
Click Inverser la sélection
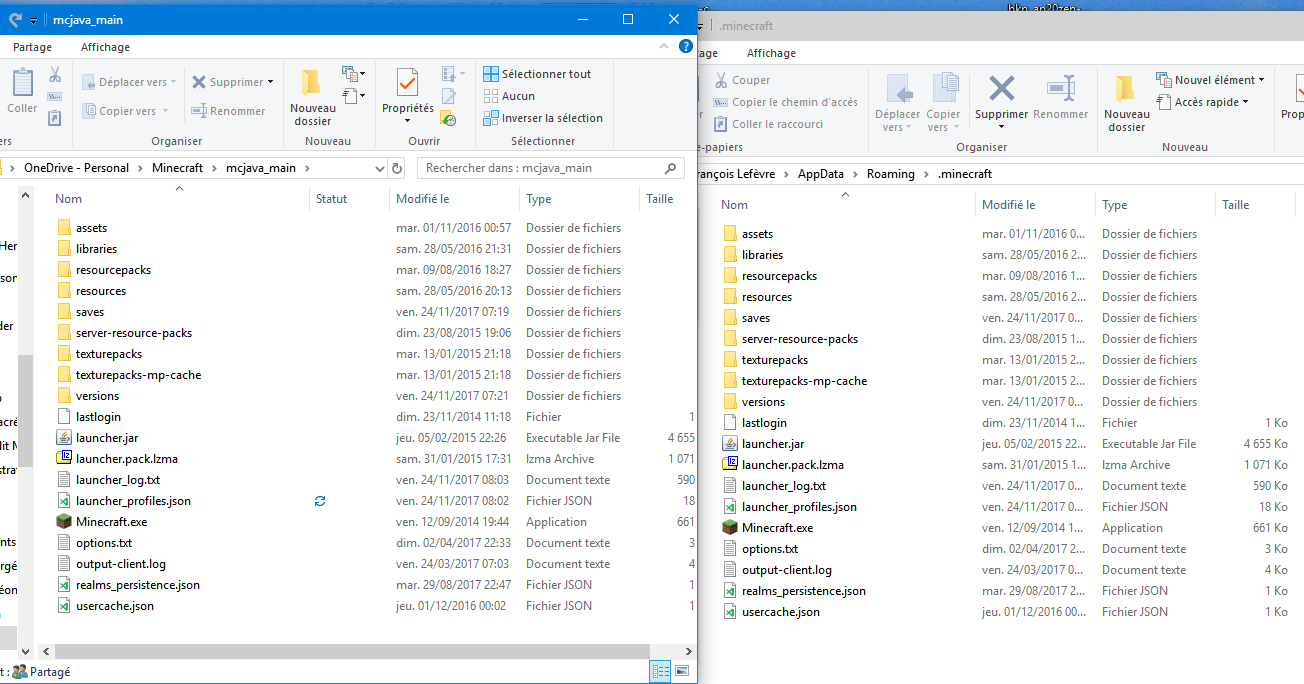click(543, 118)
